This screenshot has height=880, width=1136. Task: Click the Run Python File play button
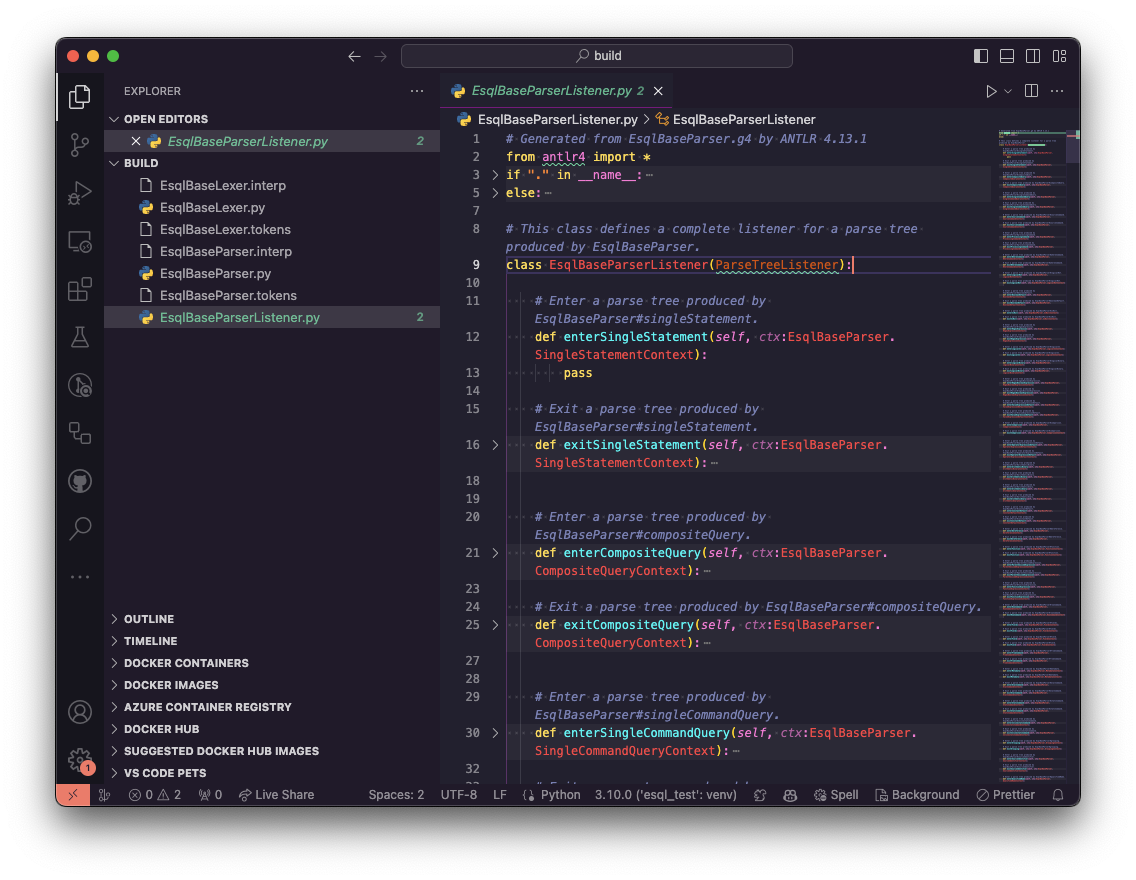click(x=991, y=91)
